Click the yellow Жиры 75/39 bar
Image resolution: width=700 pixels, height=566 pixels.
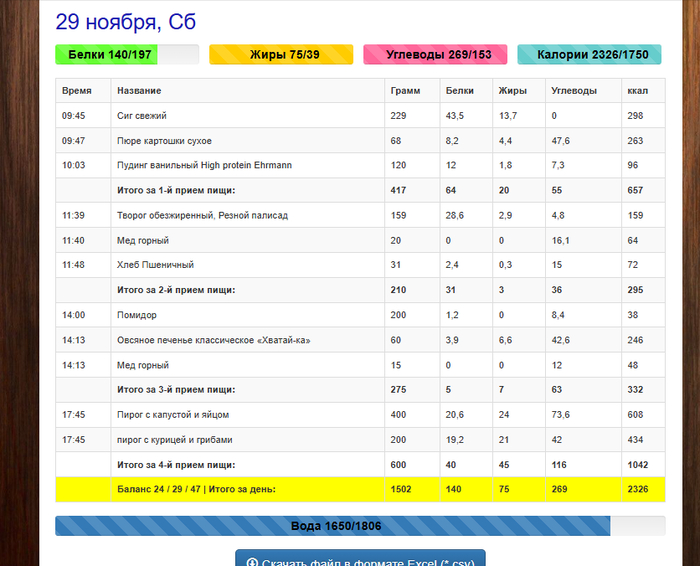point(281,55)
